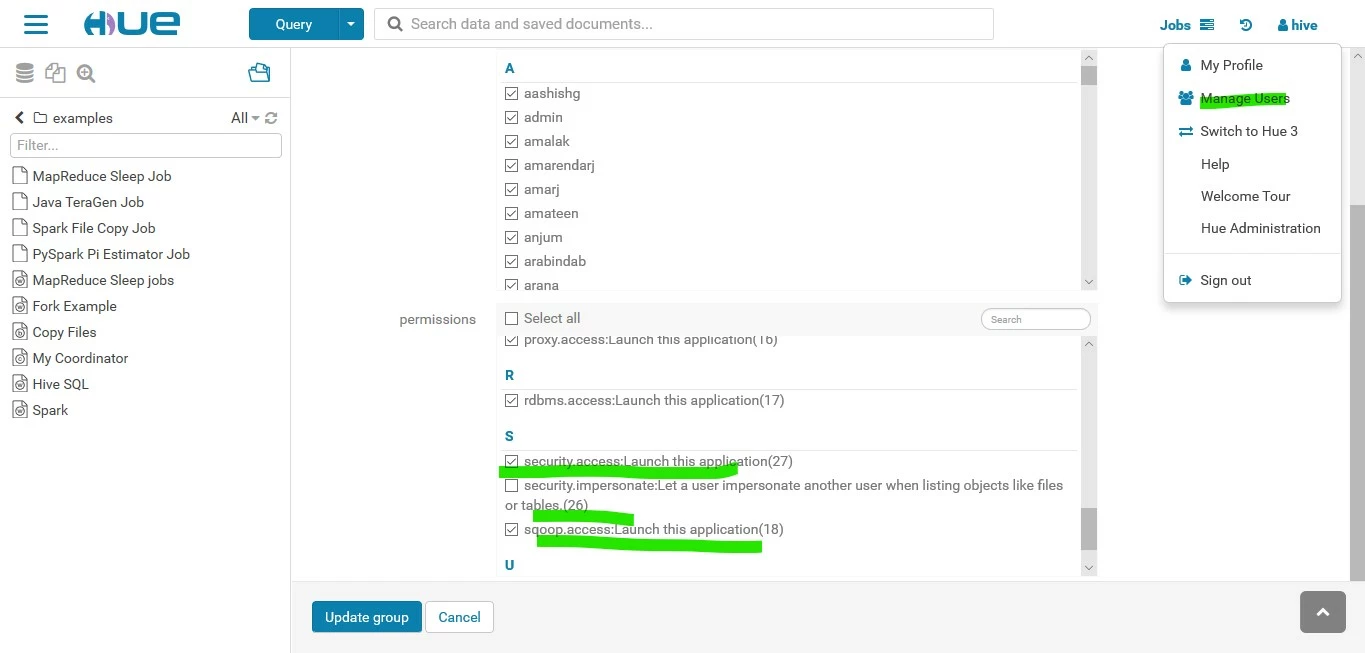Check the permissions Select all checkbox
The width and height of the screenshot is (1365, 653).
pos(512,319)
